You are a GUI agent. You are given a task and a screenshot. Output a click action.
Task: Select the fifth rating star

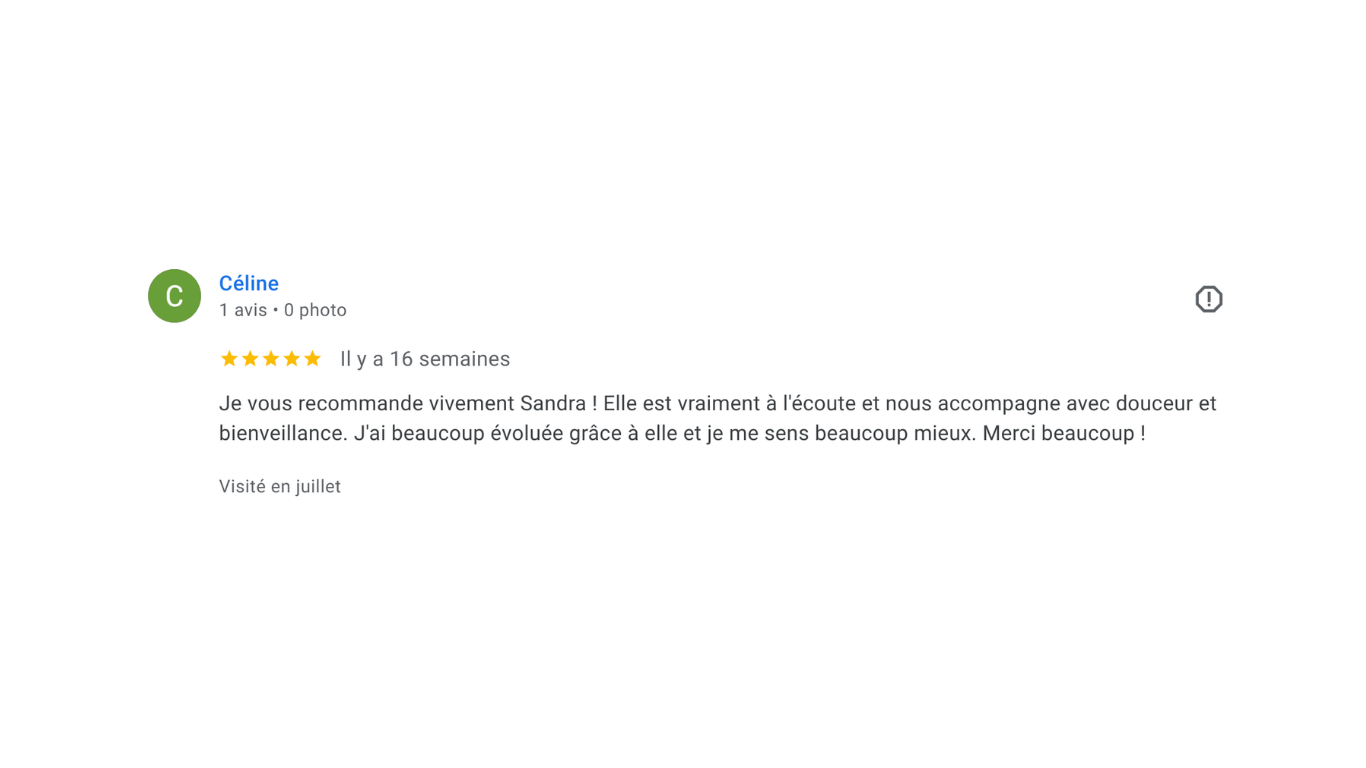click(x=313, y=359)
